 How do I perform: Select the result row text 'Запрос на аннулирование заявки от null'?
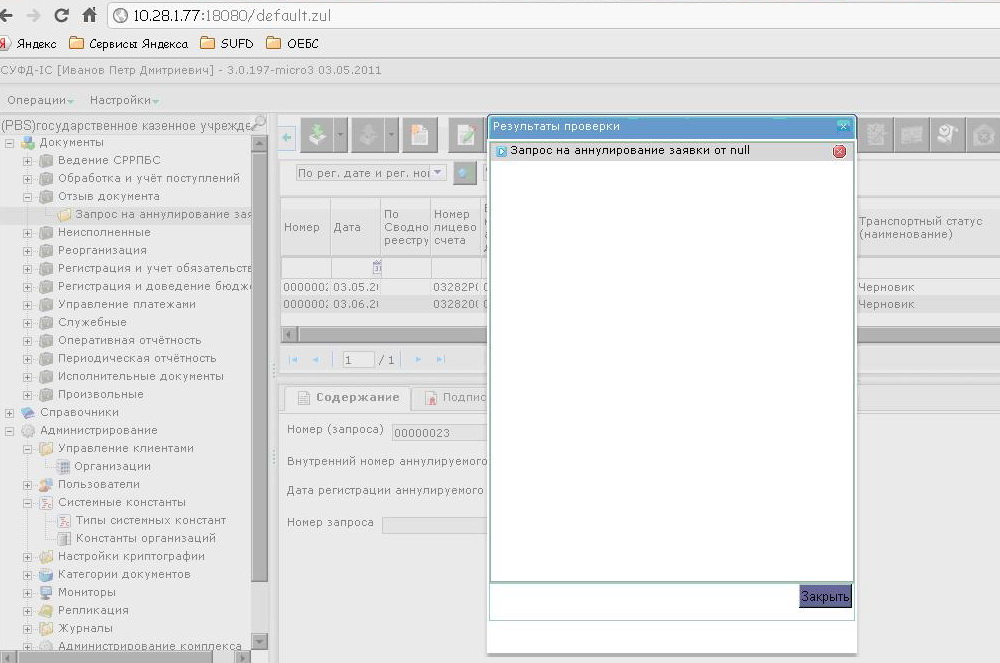coord(629,150)
